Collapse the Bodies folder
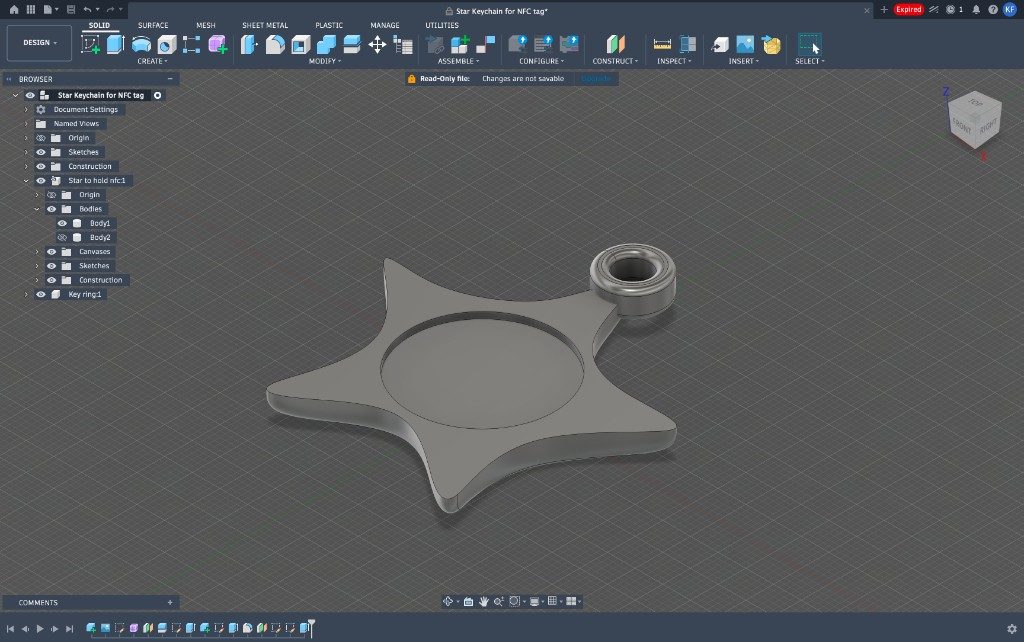This screenshot has height=642, width=1024. pyautogui.click(x=37, y=209)
